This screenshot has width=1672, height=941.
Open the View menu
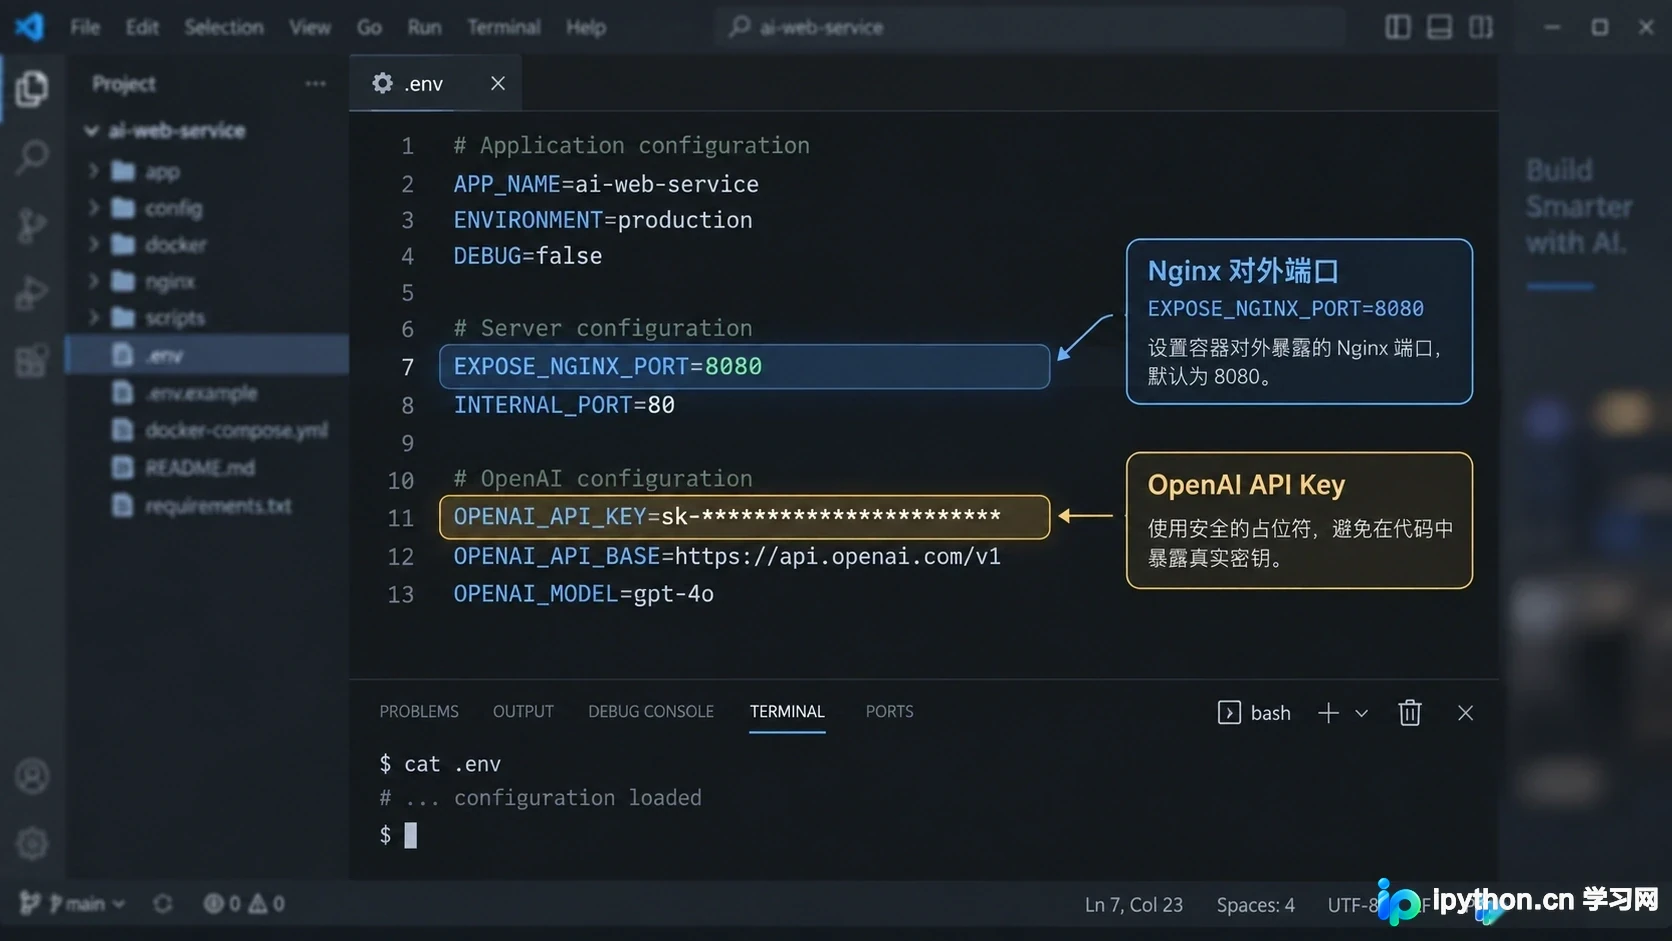(310, 27)
